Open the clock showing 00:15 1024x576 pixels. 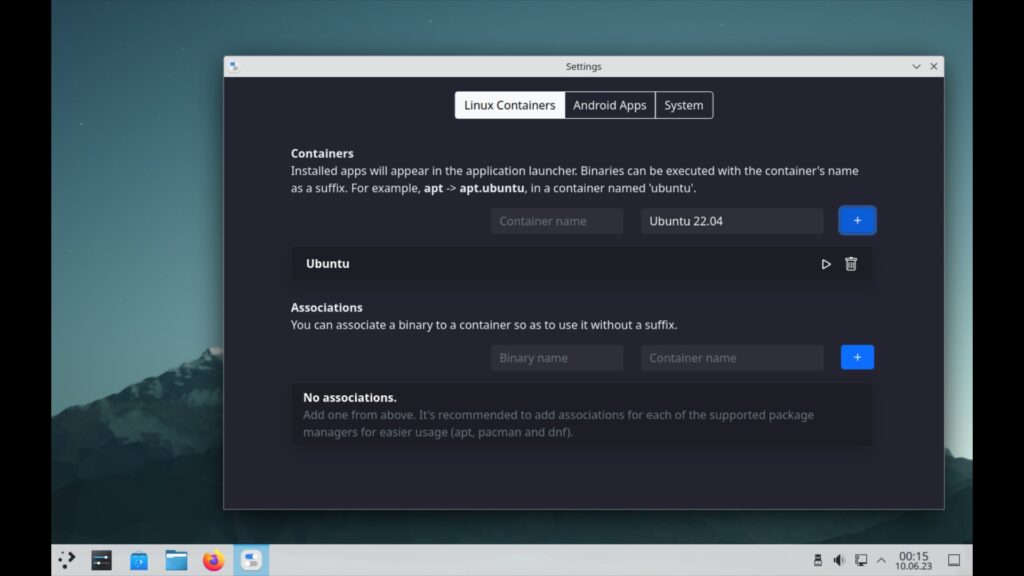[x=913, y=560]
